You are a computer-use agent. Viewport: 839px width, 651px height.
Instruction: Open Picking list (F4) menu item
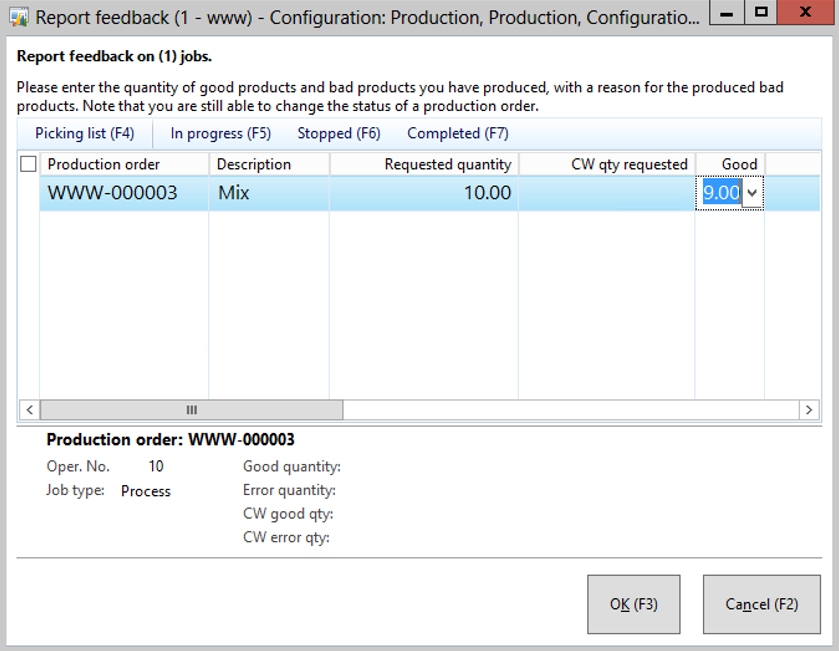tap(84, 133)
